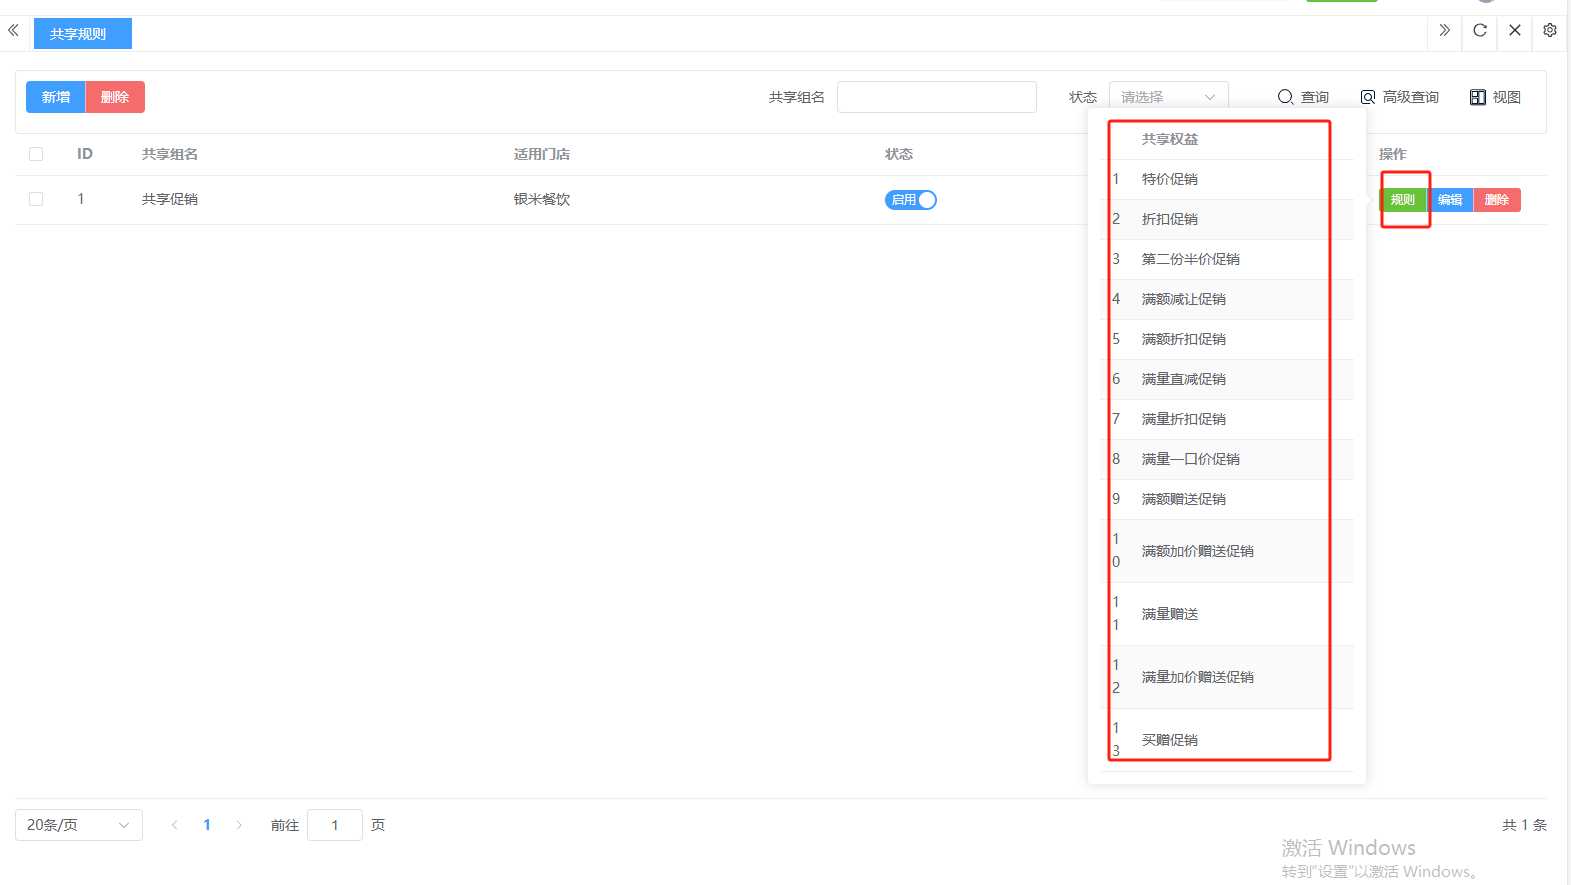Click the 查询 search button
The height and width of the screenshot is (885, 1571).
coord(1303,97)
